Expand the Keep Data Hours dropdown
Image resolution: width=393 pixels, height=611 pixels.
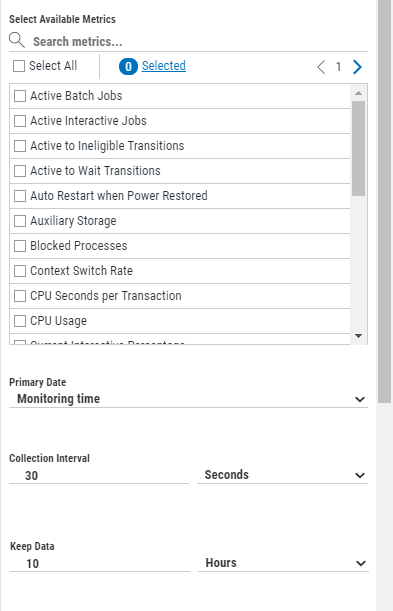(283, 563)
